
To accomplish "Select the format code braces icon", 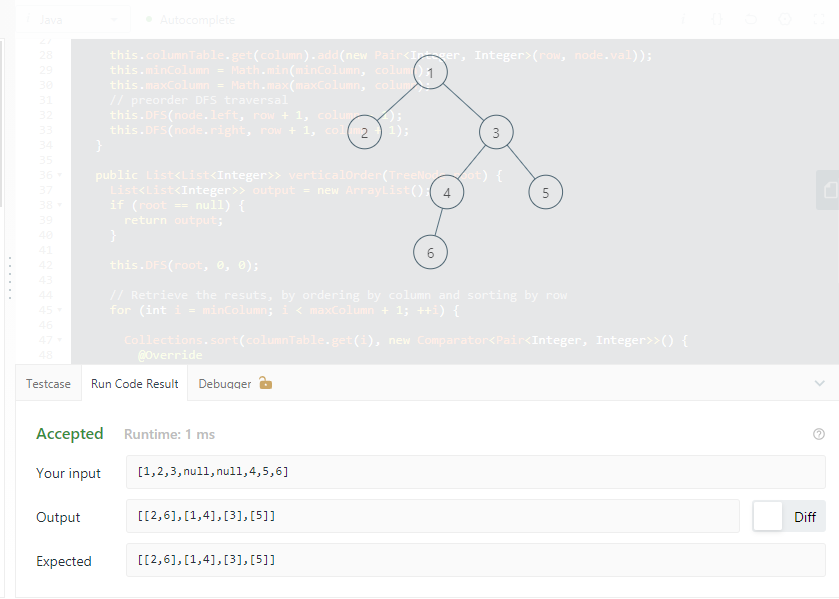I will [x=717, y=18].
